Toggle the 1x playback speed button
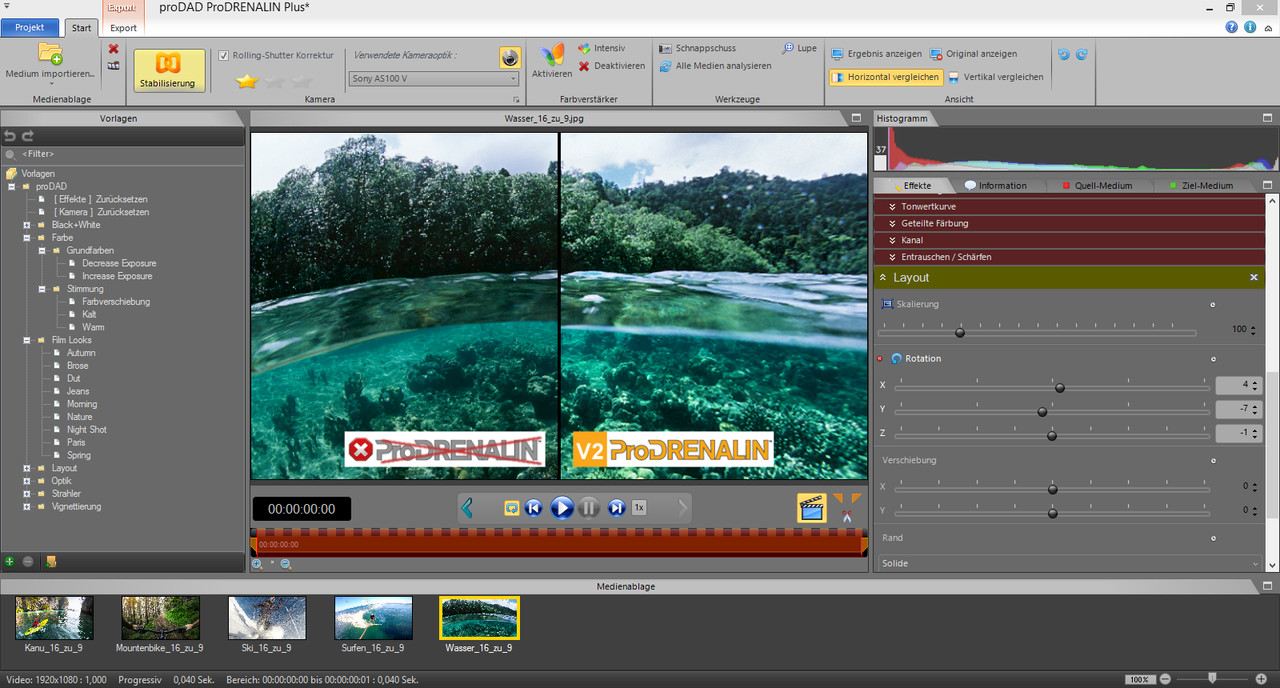 [639, 508]
